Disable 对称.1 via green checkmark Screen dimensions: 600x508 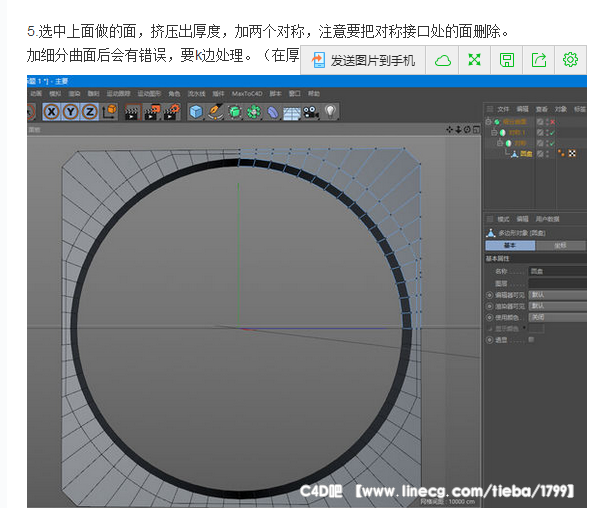click(x=552, y=133)
